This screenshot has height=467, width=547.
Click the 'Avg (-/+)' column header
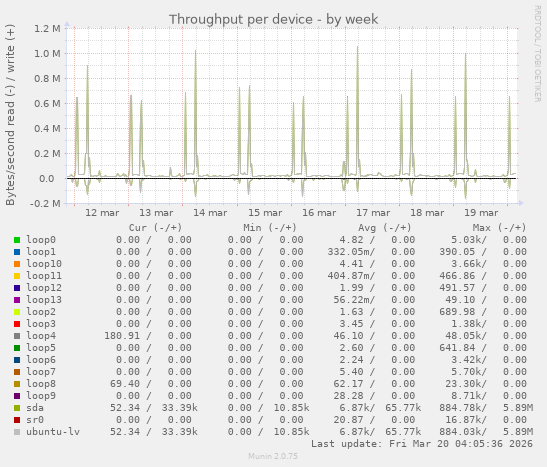[384, 228]
